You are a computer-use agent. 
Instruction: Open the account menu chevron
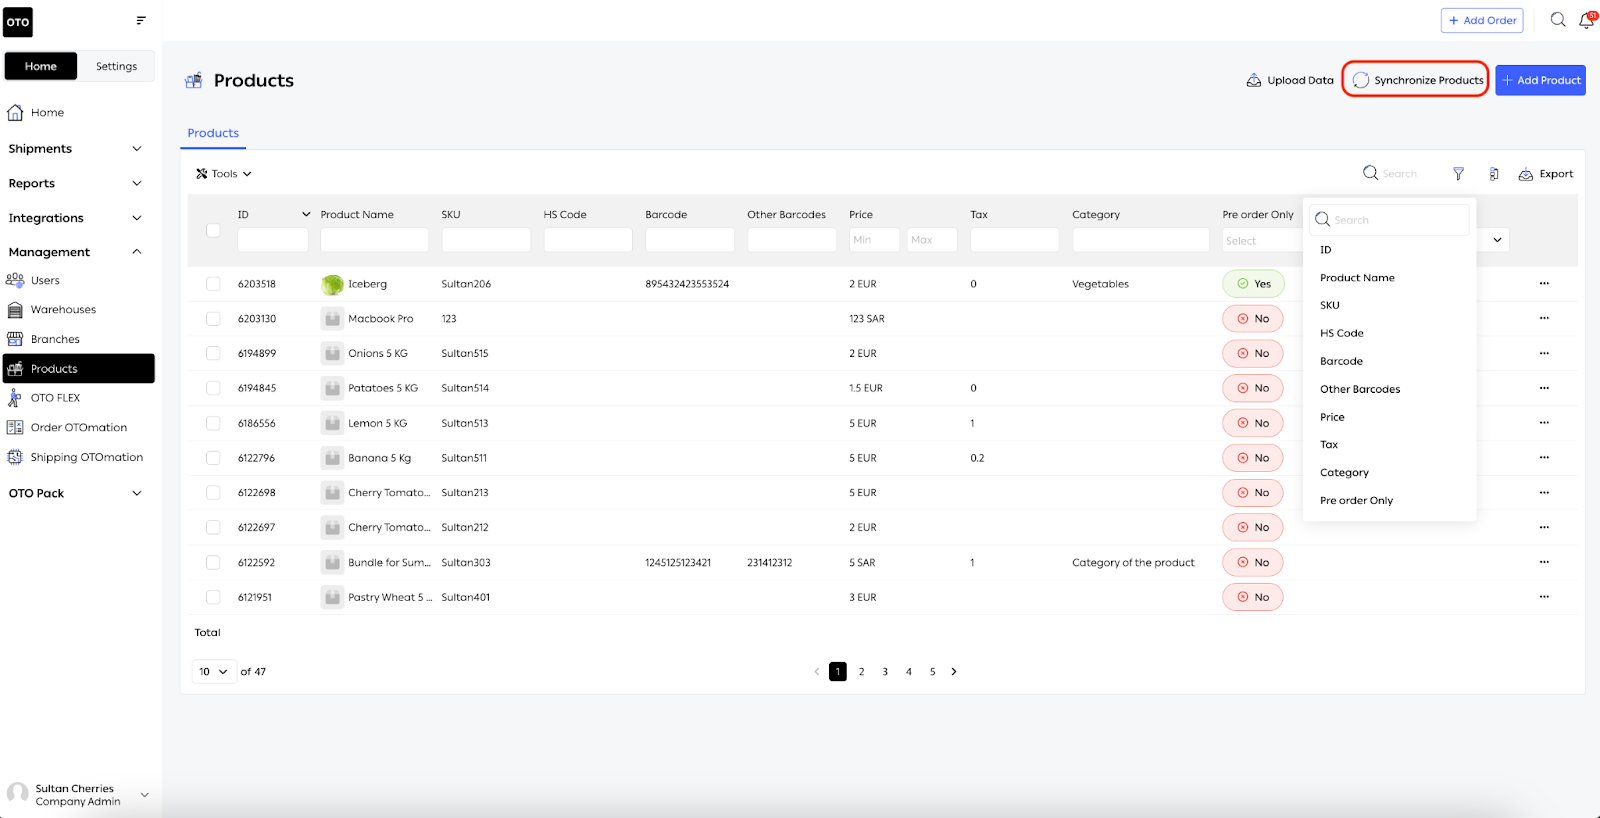click(x=145, y=795)
